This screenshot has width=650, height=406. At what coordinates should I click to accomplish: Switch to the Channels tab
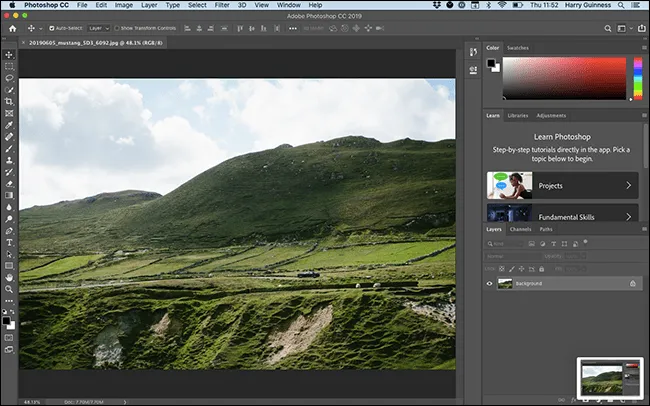point(521,230)
